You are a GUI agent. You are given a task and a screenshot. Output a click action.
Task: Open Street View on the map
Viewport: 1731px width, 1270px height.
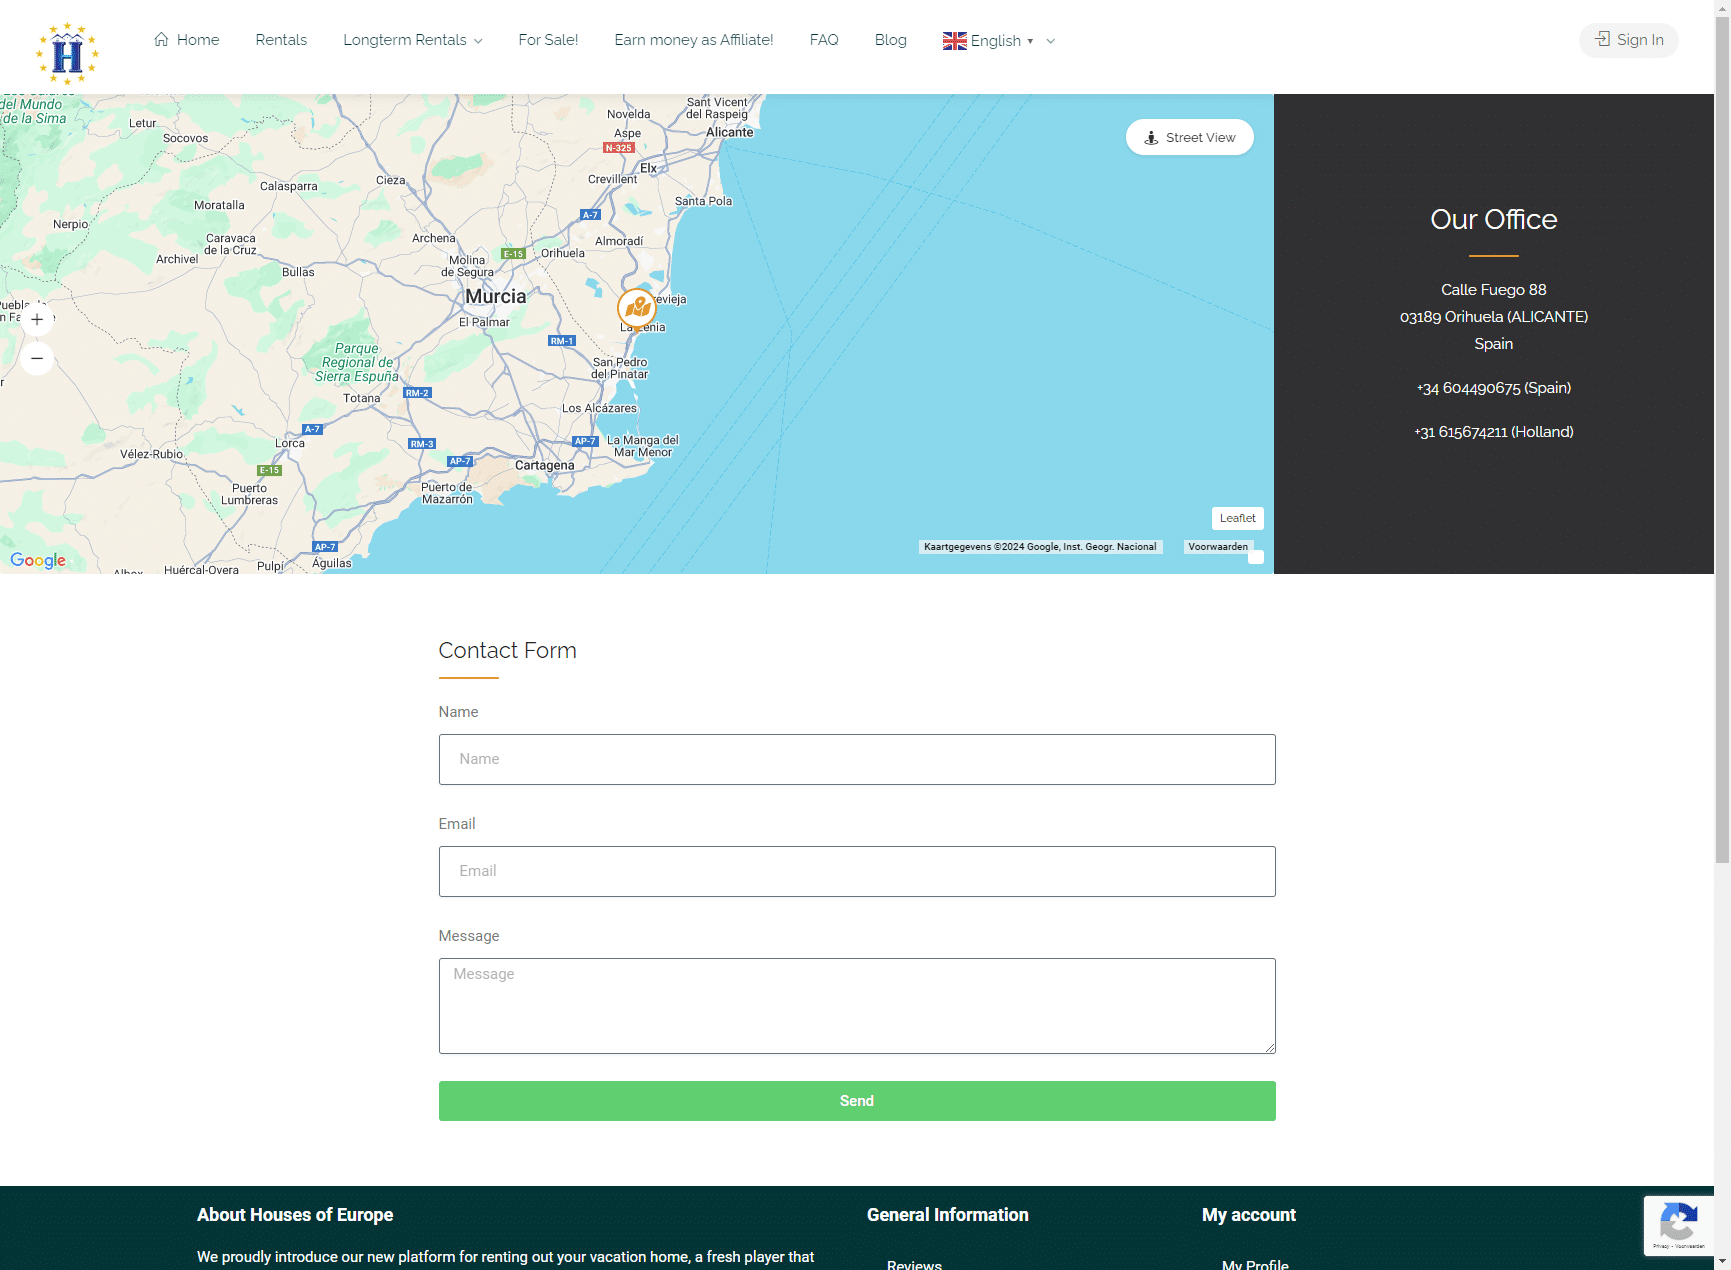tap(1189, 138)
